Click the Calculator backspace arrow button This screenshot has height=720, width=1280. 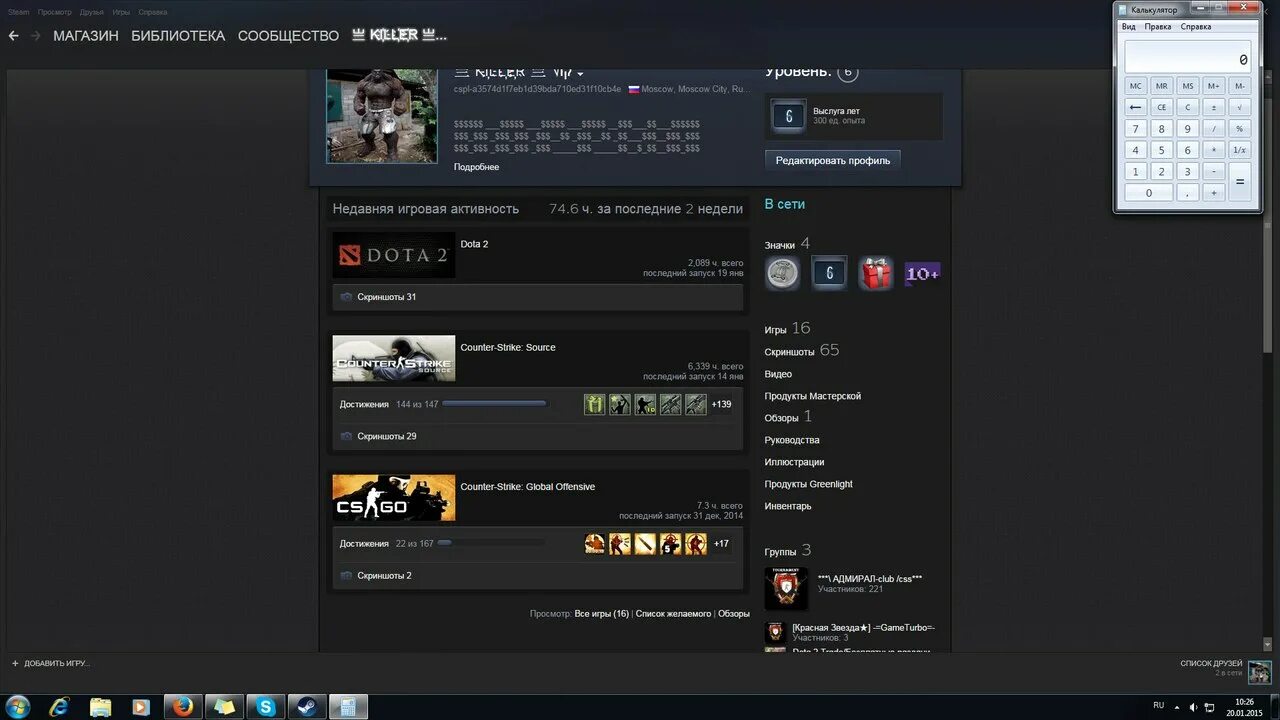tap(1136, 107)
